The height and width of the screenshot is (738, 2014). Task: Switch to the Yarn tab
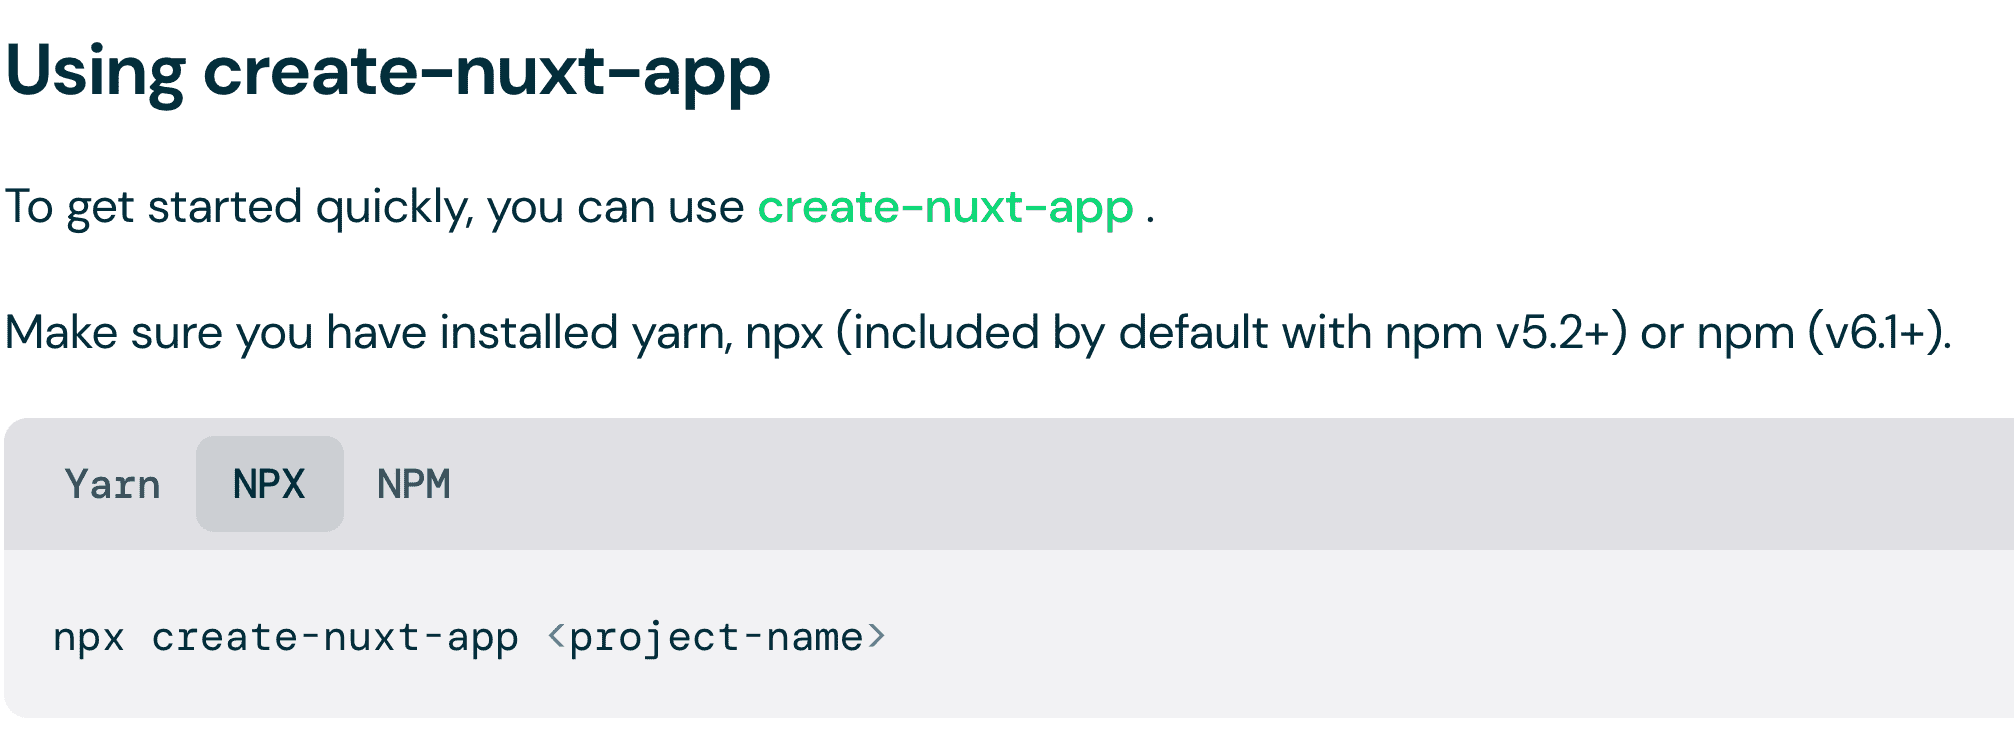point(113,484)
